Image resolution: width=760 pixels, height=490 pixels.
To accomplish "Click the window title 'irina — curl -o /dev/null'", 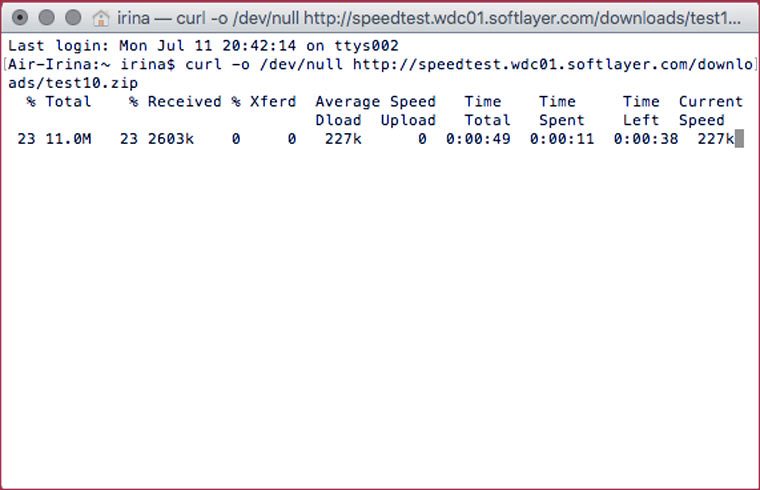I will (x=429, y=18).
